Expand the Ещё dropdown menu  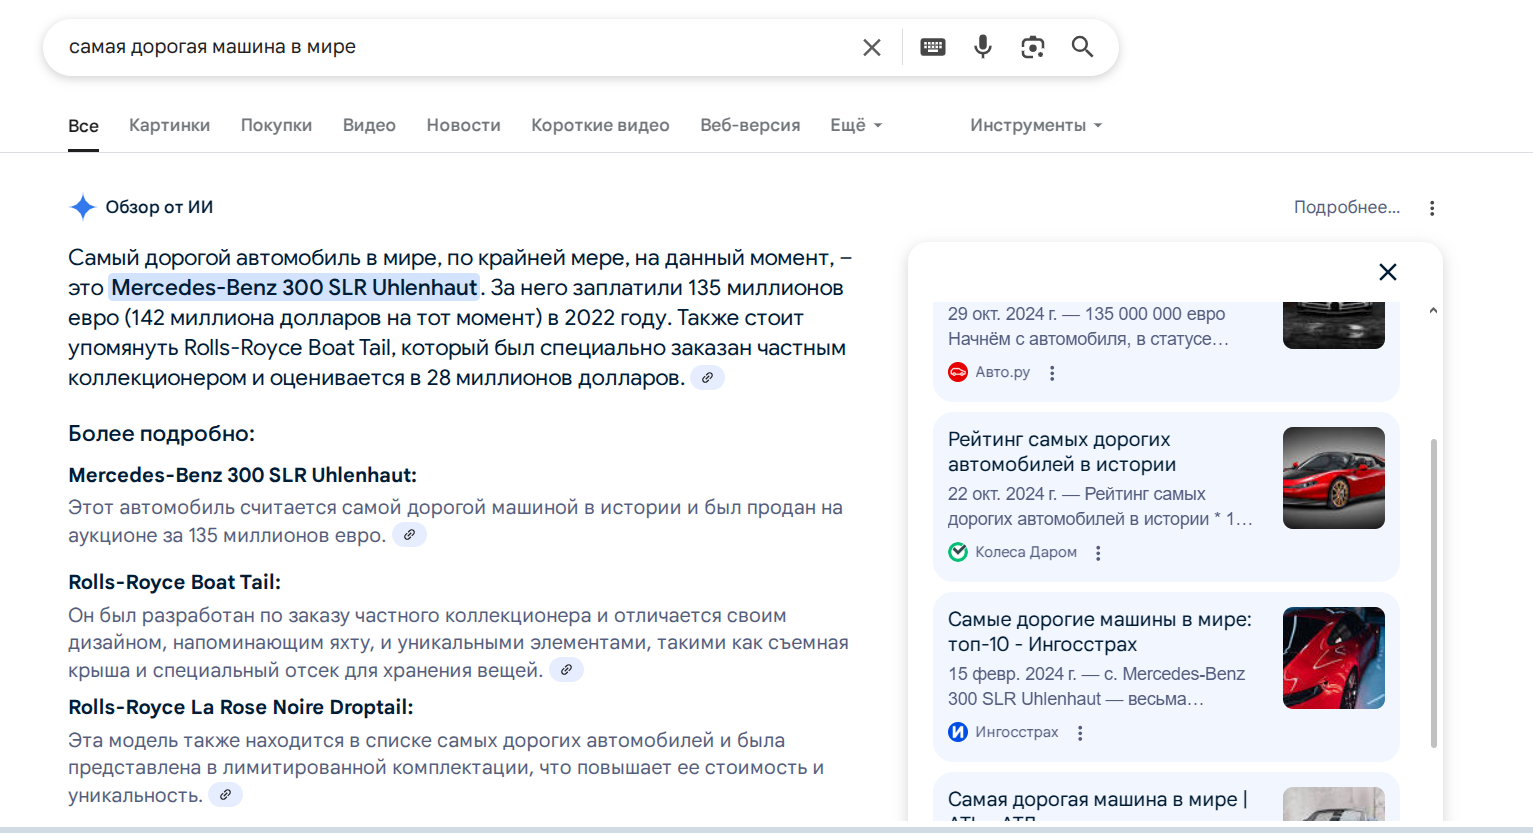click(856, 125)
